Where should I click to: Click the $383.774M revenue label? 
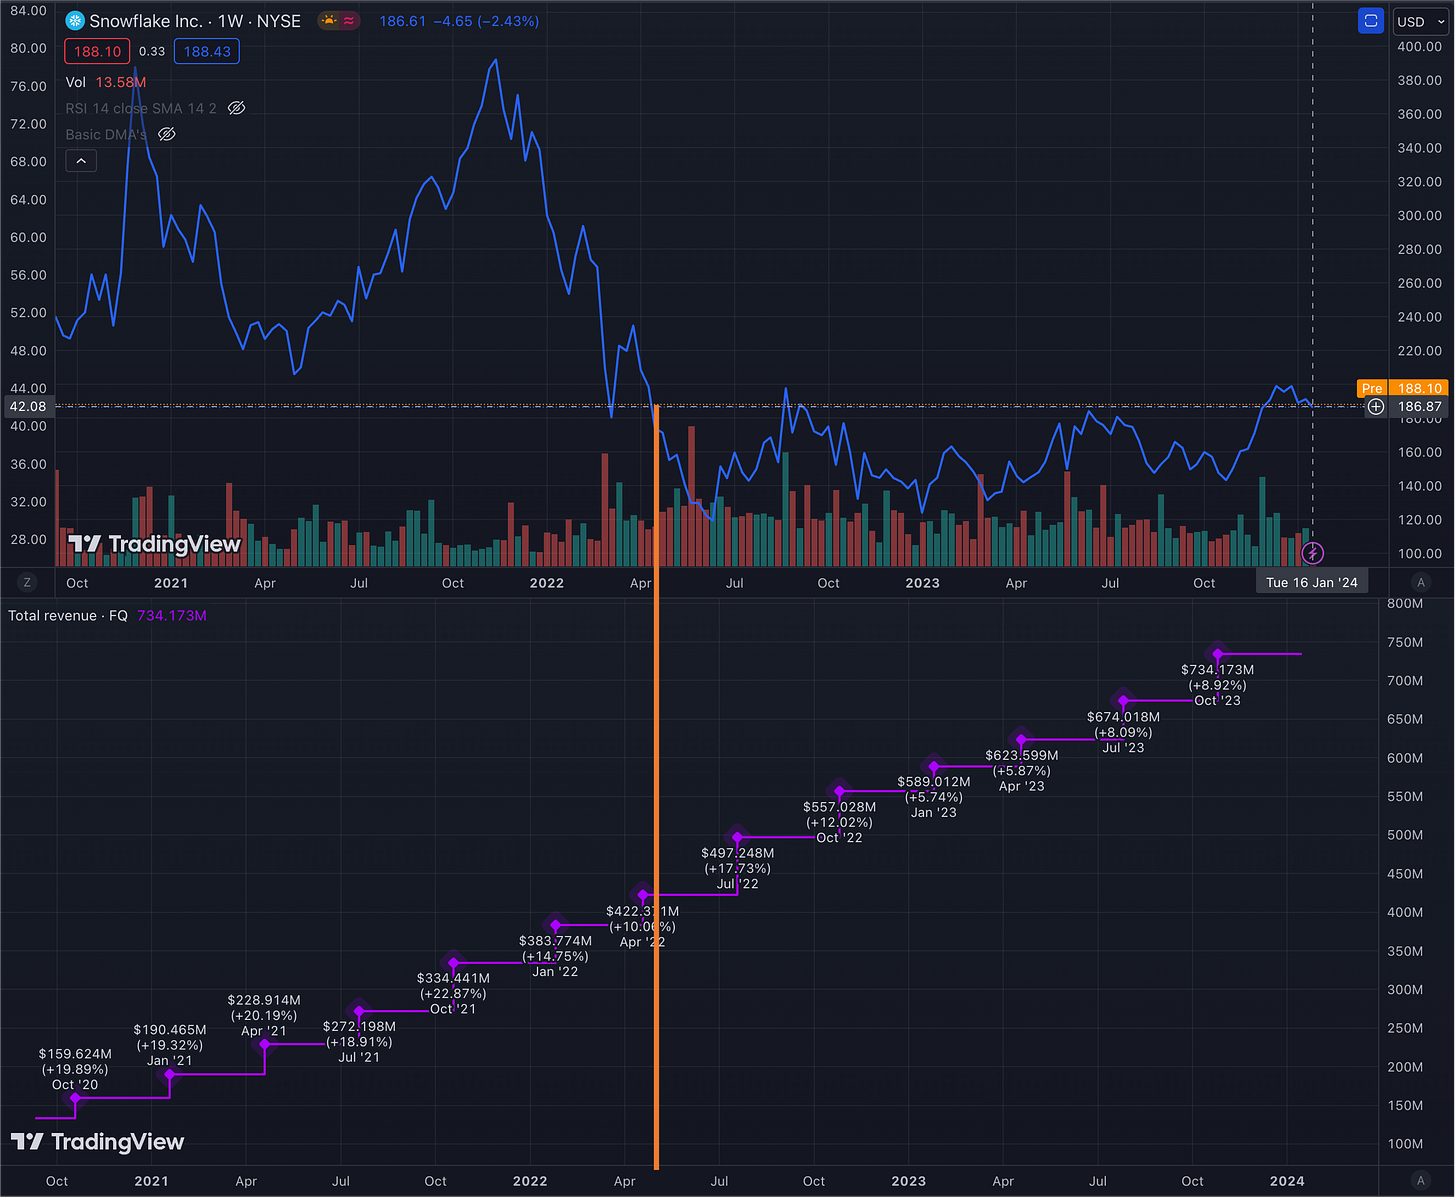pyautogui.click(x=555, y=941)
